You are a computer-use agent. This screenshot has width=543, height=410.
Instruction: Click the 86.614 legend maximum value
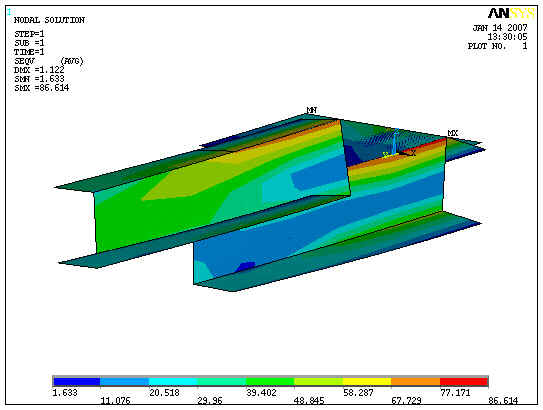pyautogui.click(x=503, y=401)
